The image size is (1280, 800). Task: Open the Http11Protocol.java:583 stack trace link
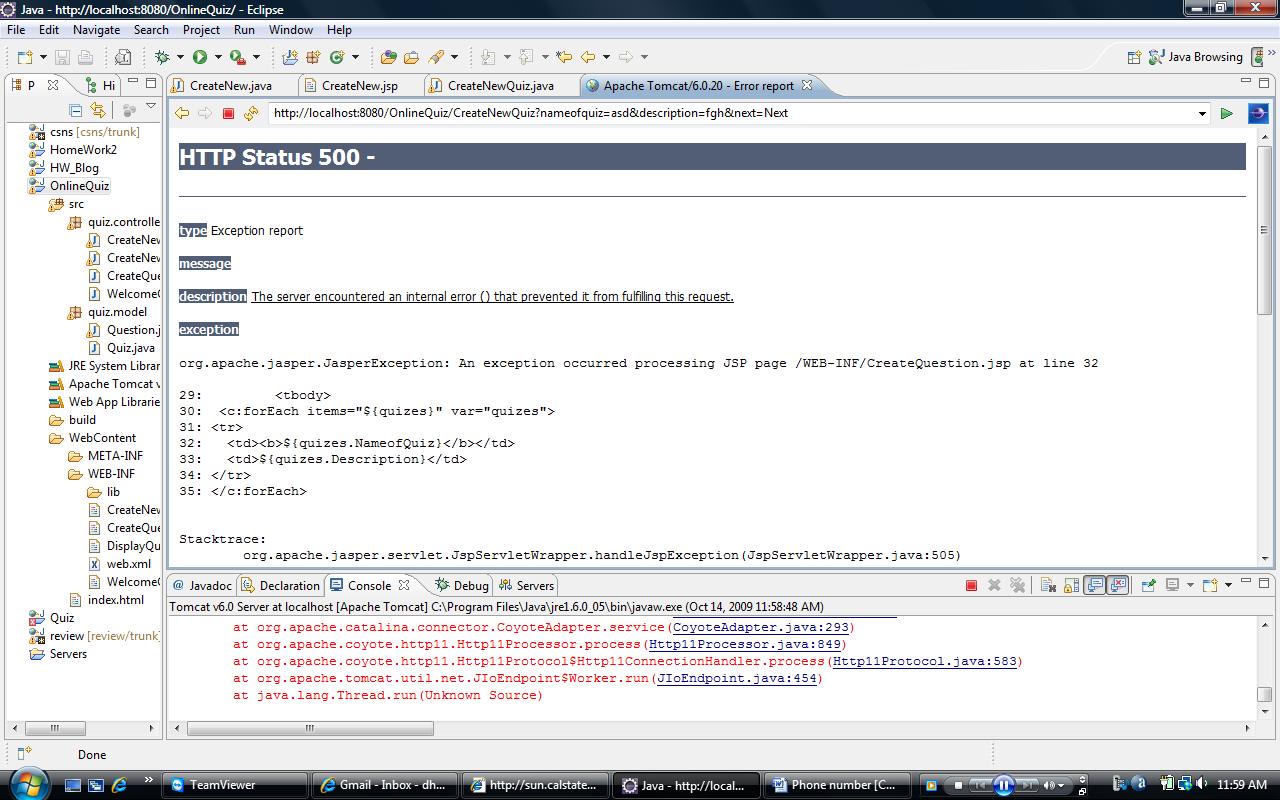point(925,661)
